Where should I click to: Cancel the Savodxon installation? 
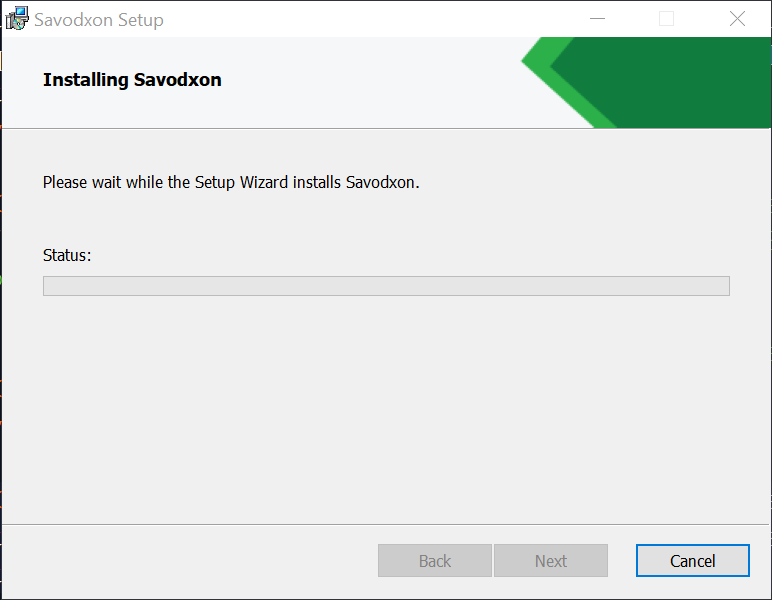[x=692, y=561]
